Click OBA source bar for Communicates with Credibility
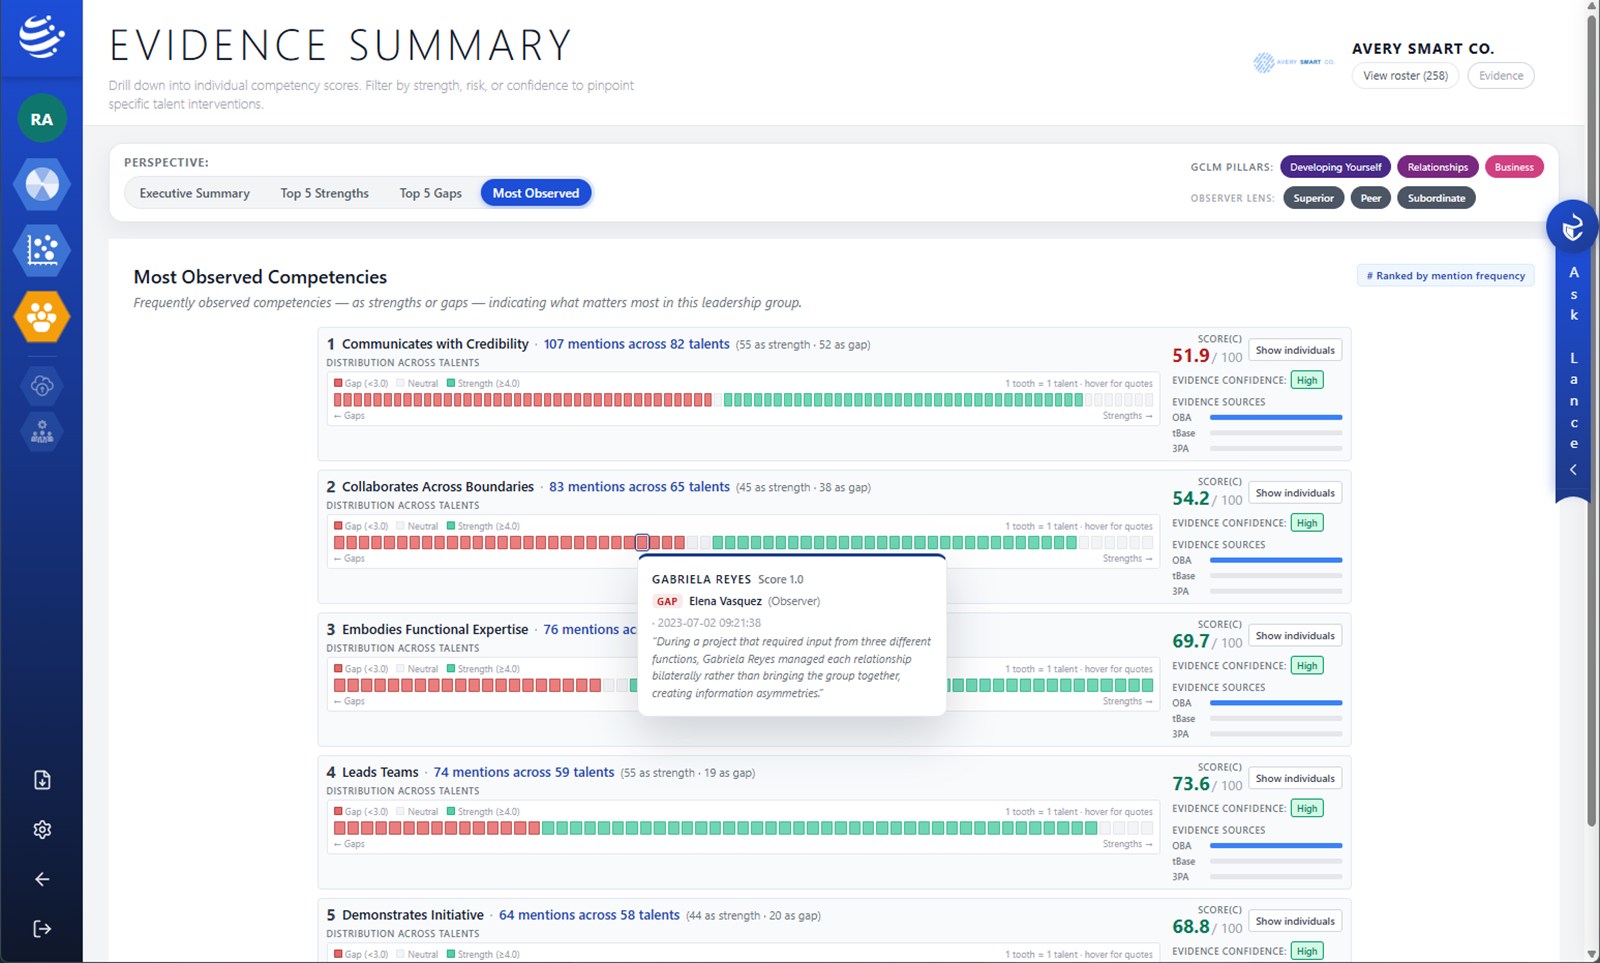Screen dimensions: 1600x963 [1275, 417]
